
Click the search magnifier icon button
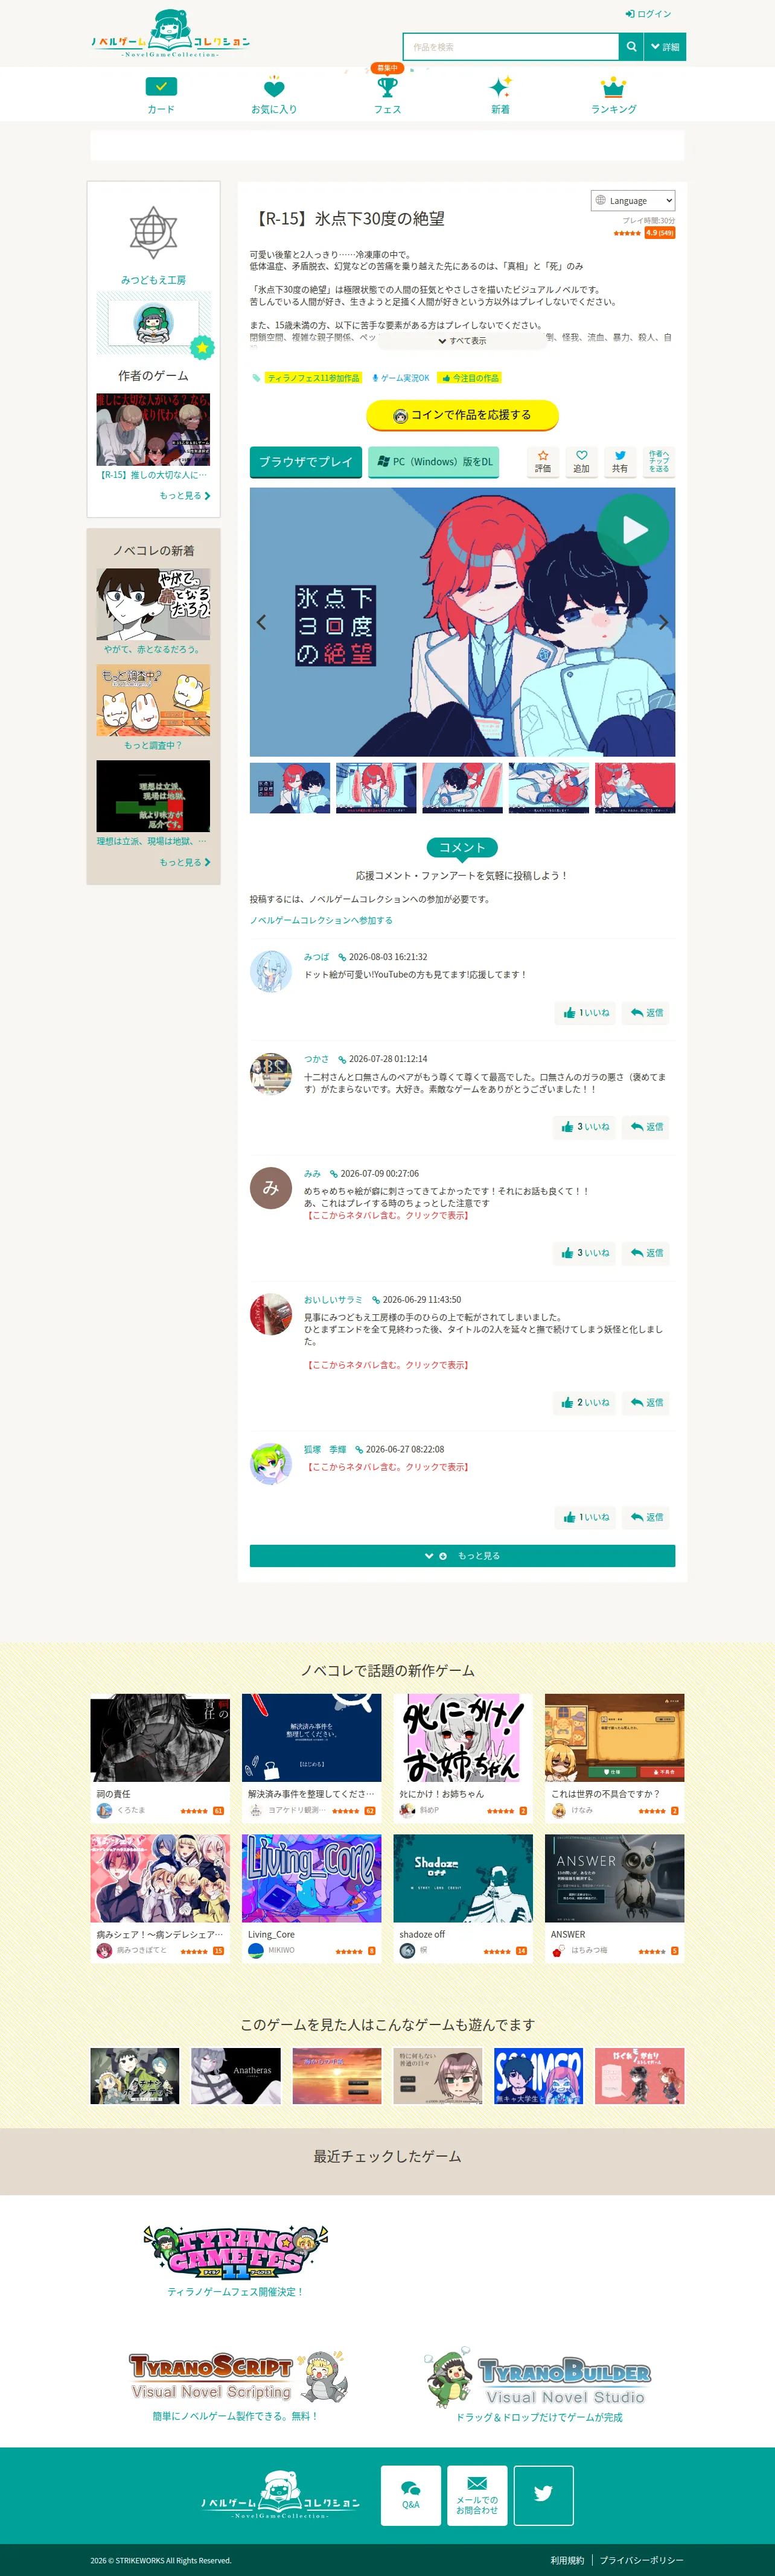tap(631, 47)
